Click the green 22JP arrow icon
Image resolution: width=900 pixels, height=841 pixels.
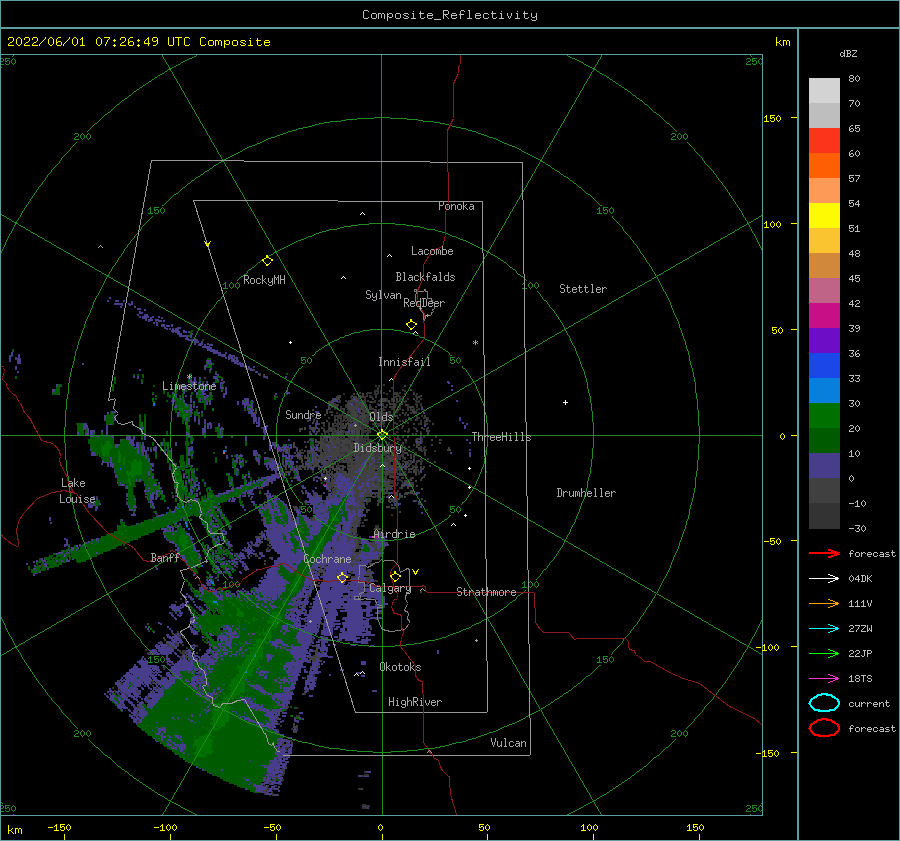[x=824, y=653]
